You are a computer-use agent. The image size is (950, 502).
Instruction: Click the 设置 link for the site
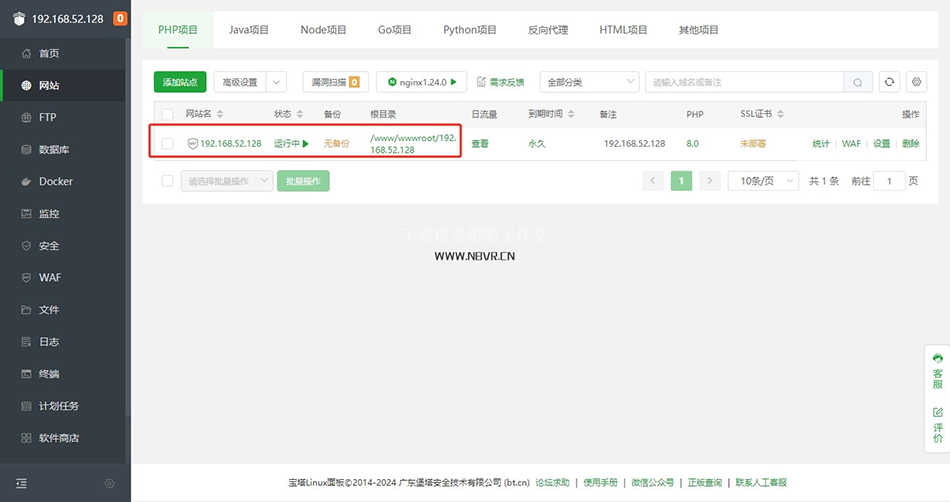(881, 144)
